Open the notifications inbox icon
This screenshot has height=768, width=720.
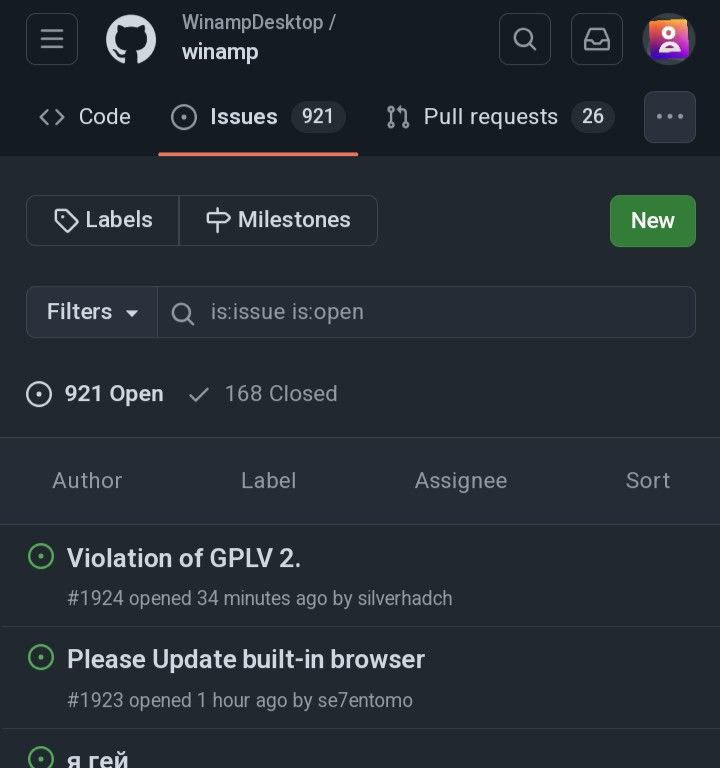coord(597,39)
